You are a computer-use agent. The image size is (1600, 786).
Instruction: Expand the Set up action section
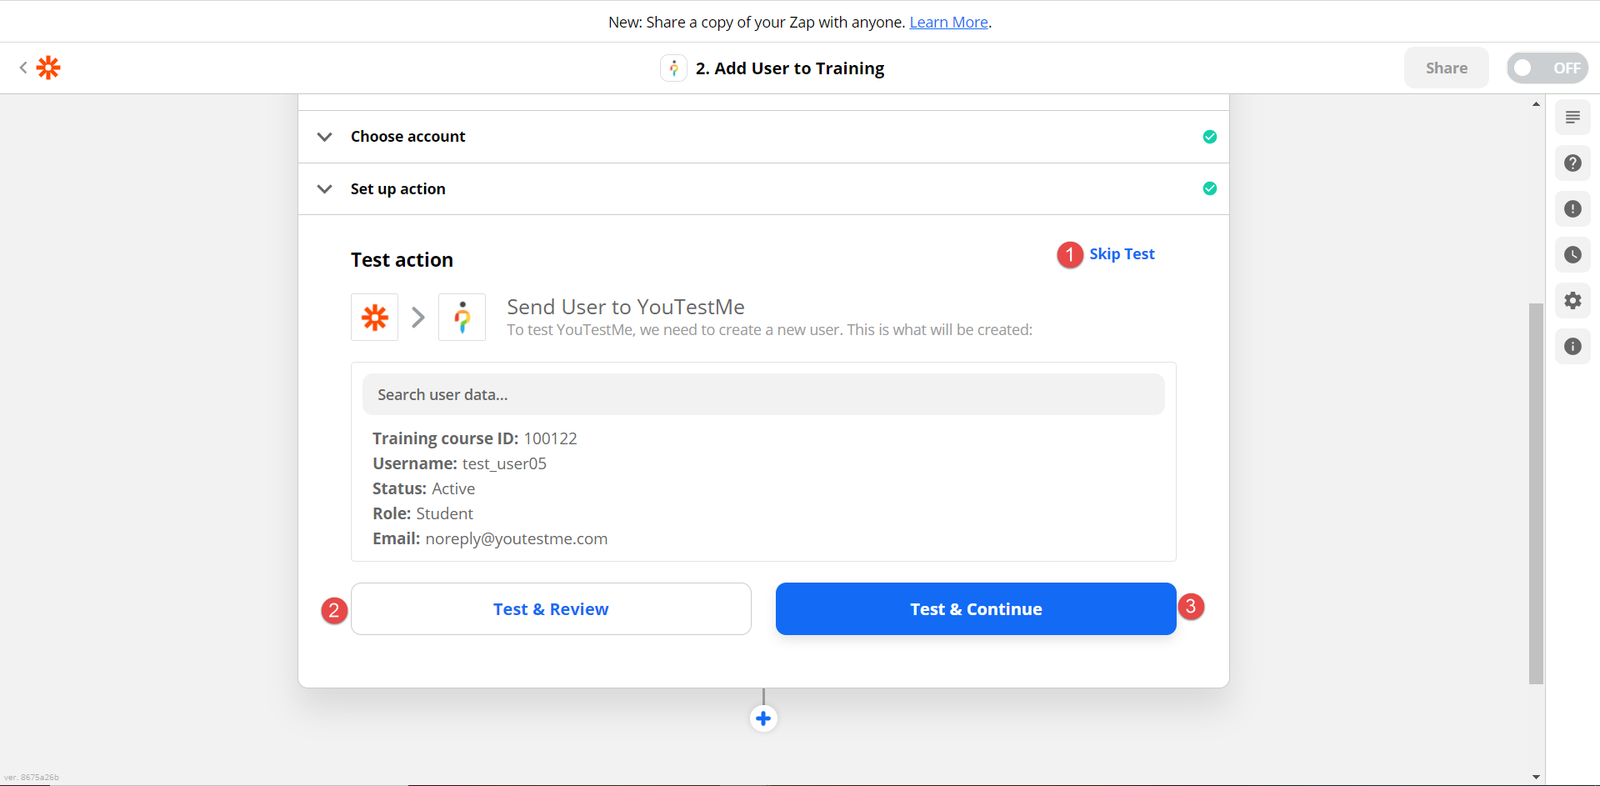coord(325,189)
